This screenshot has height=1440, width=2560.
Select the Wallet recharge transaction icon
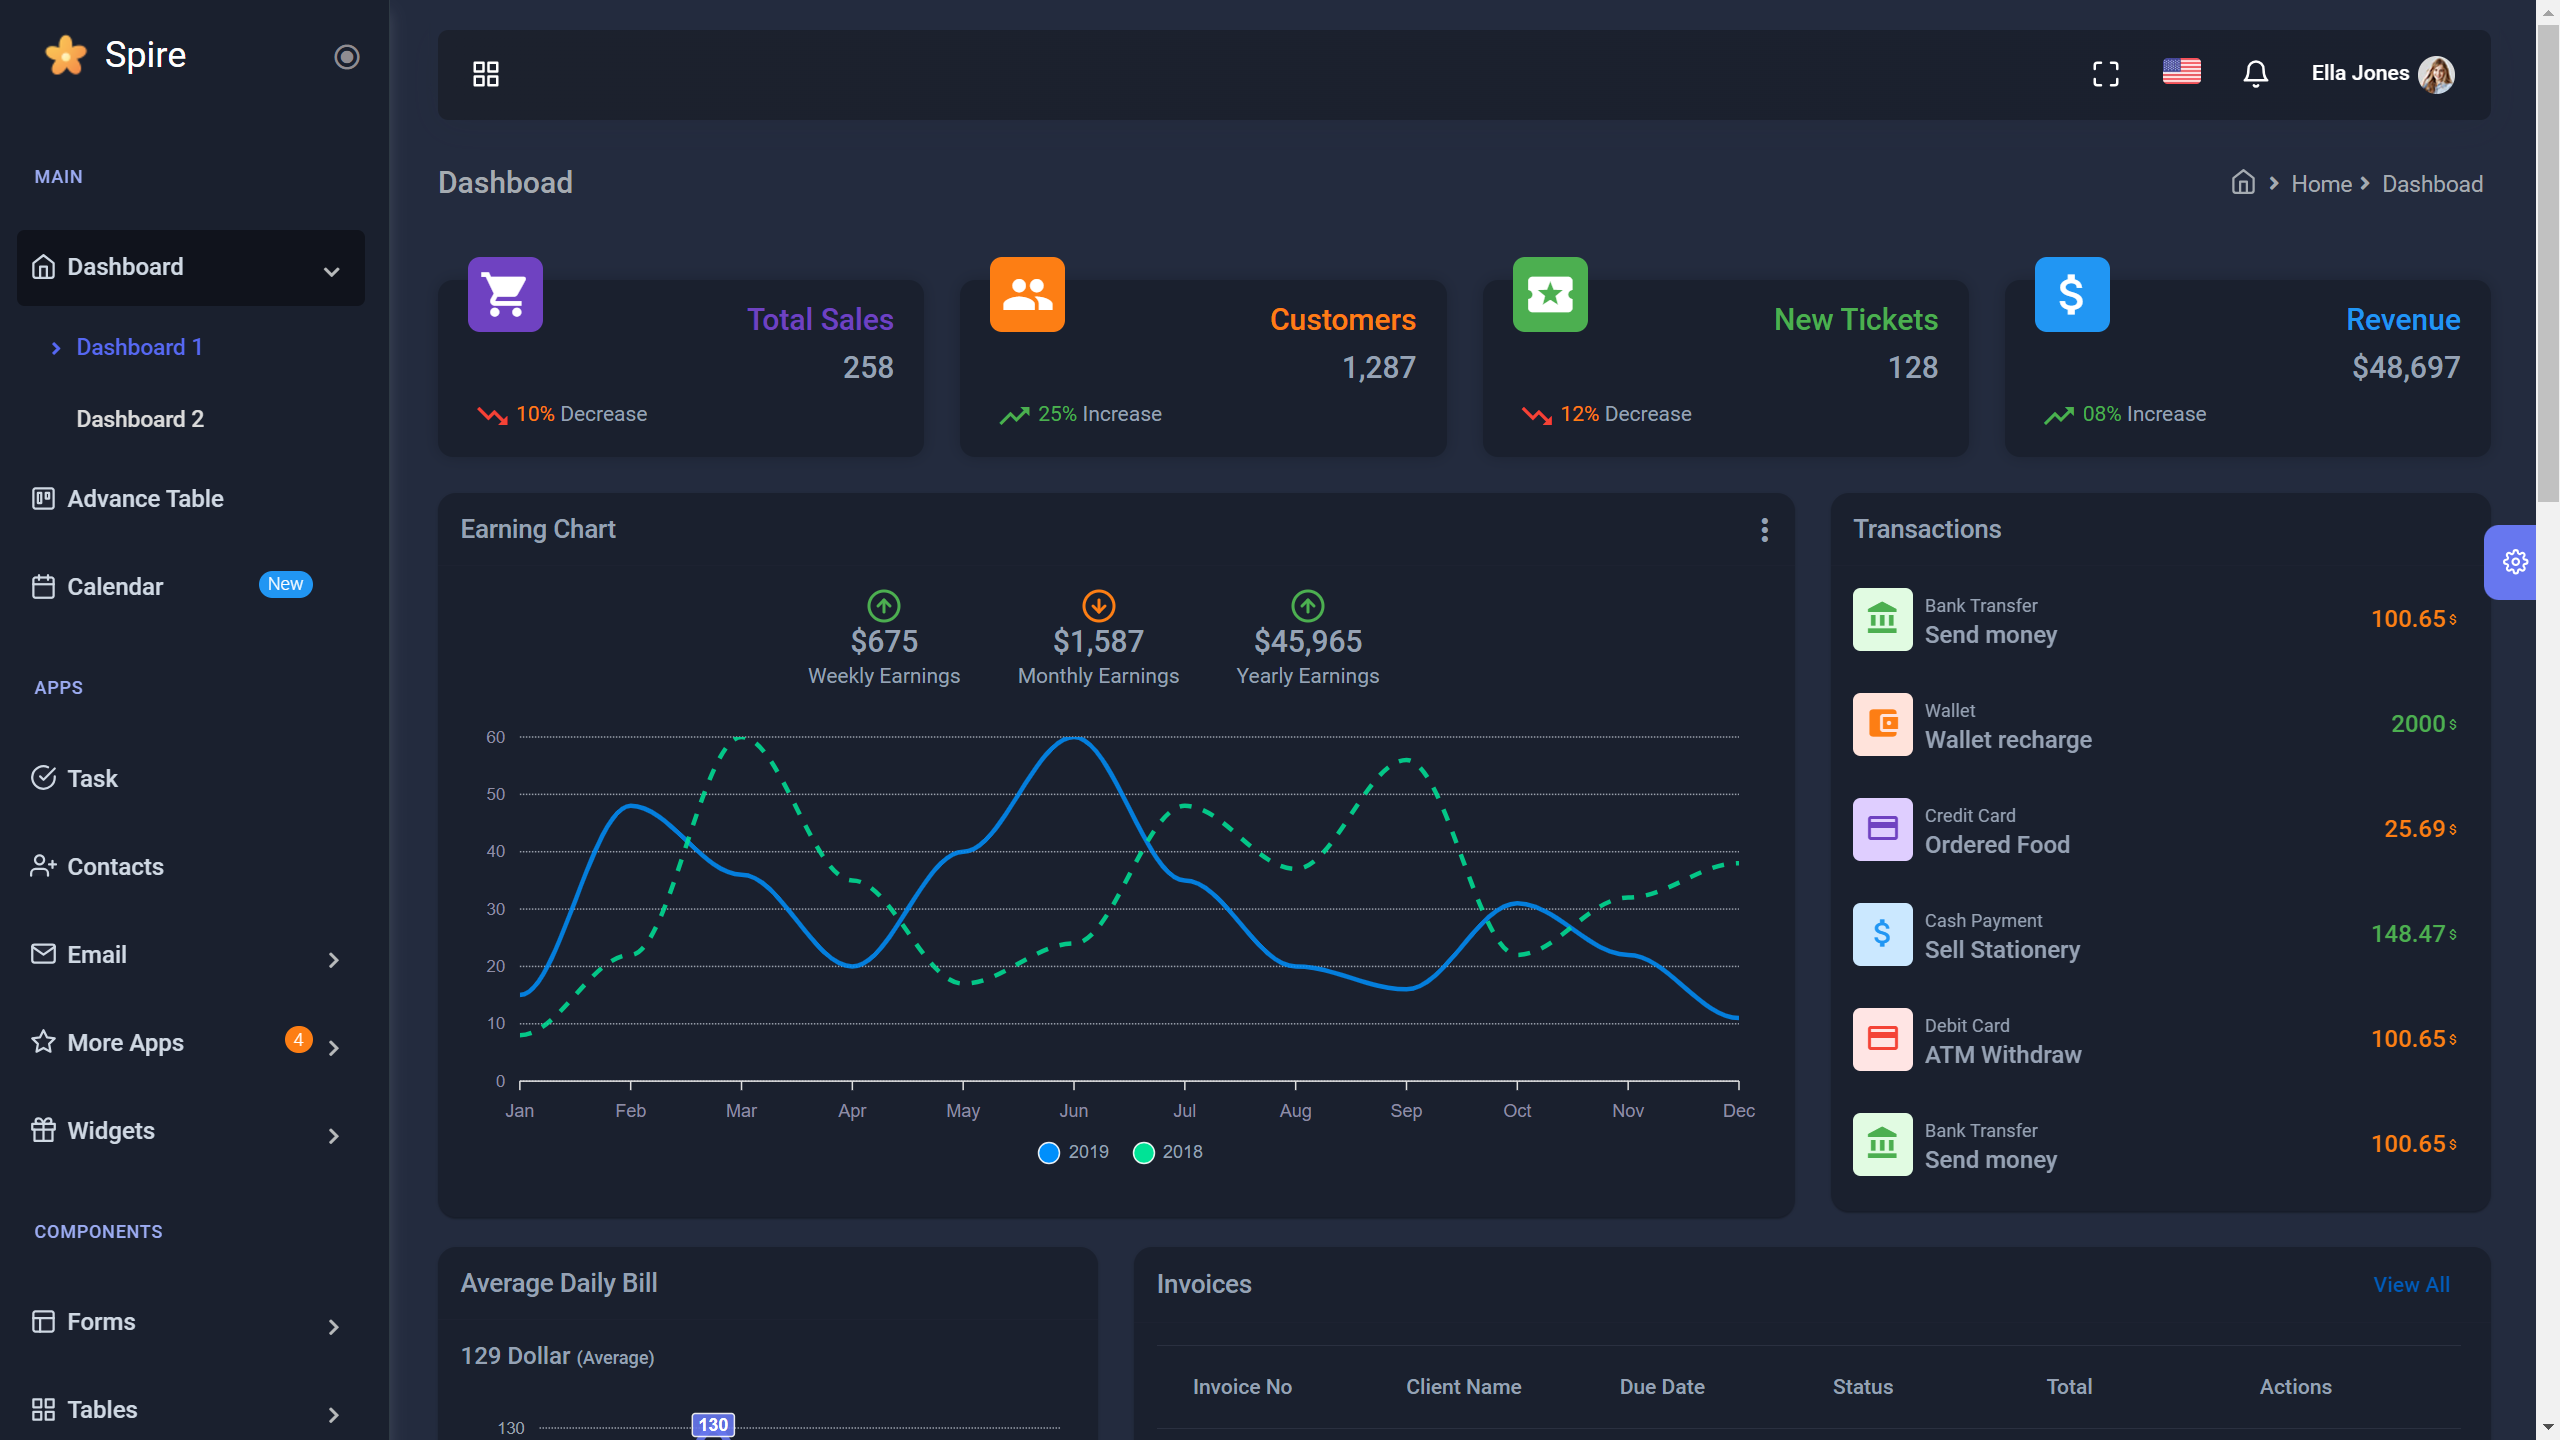coord(1883,724)
